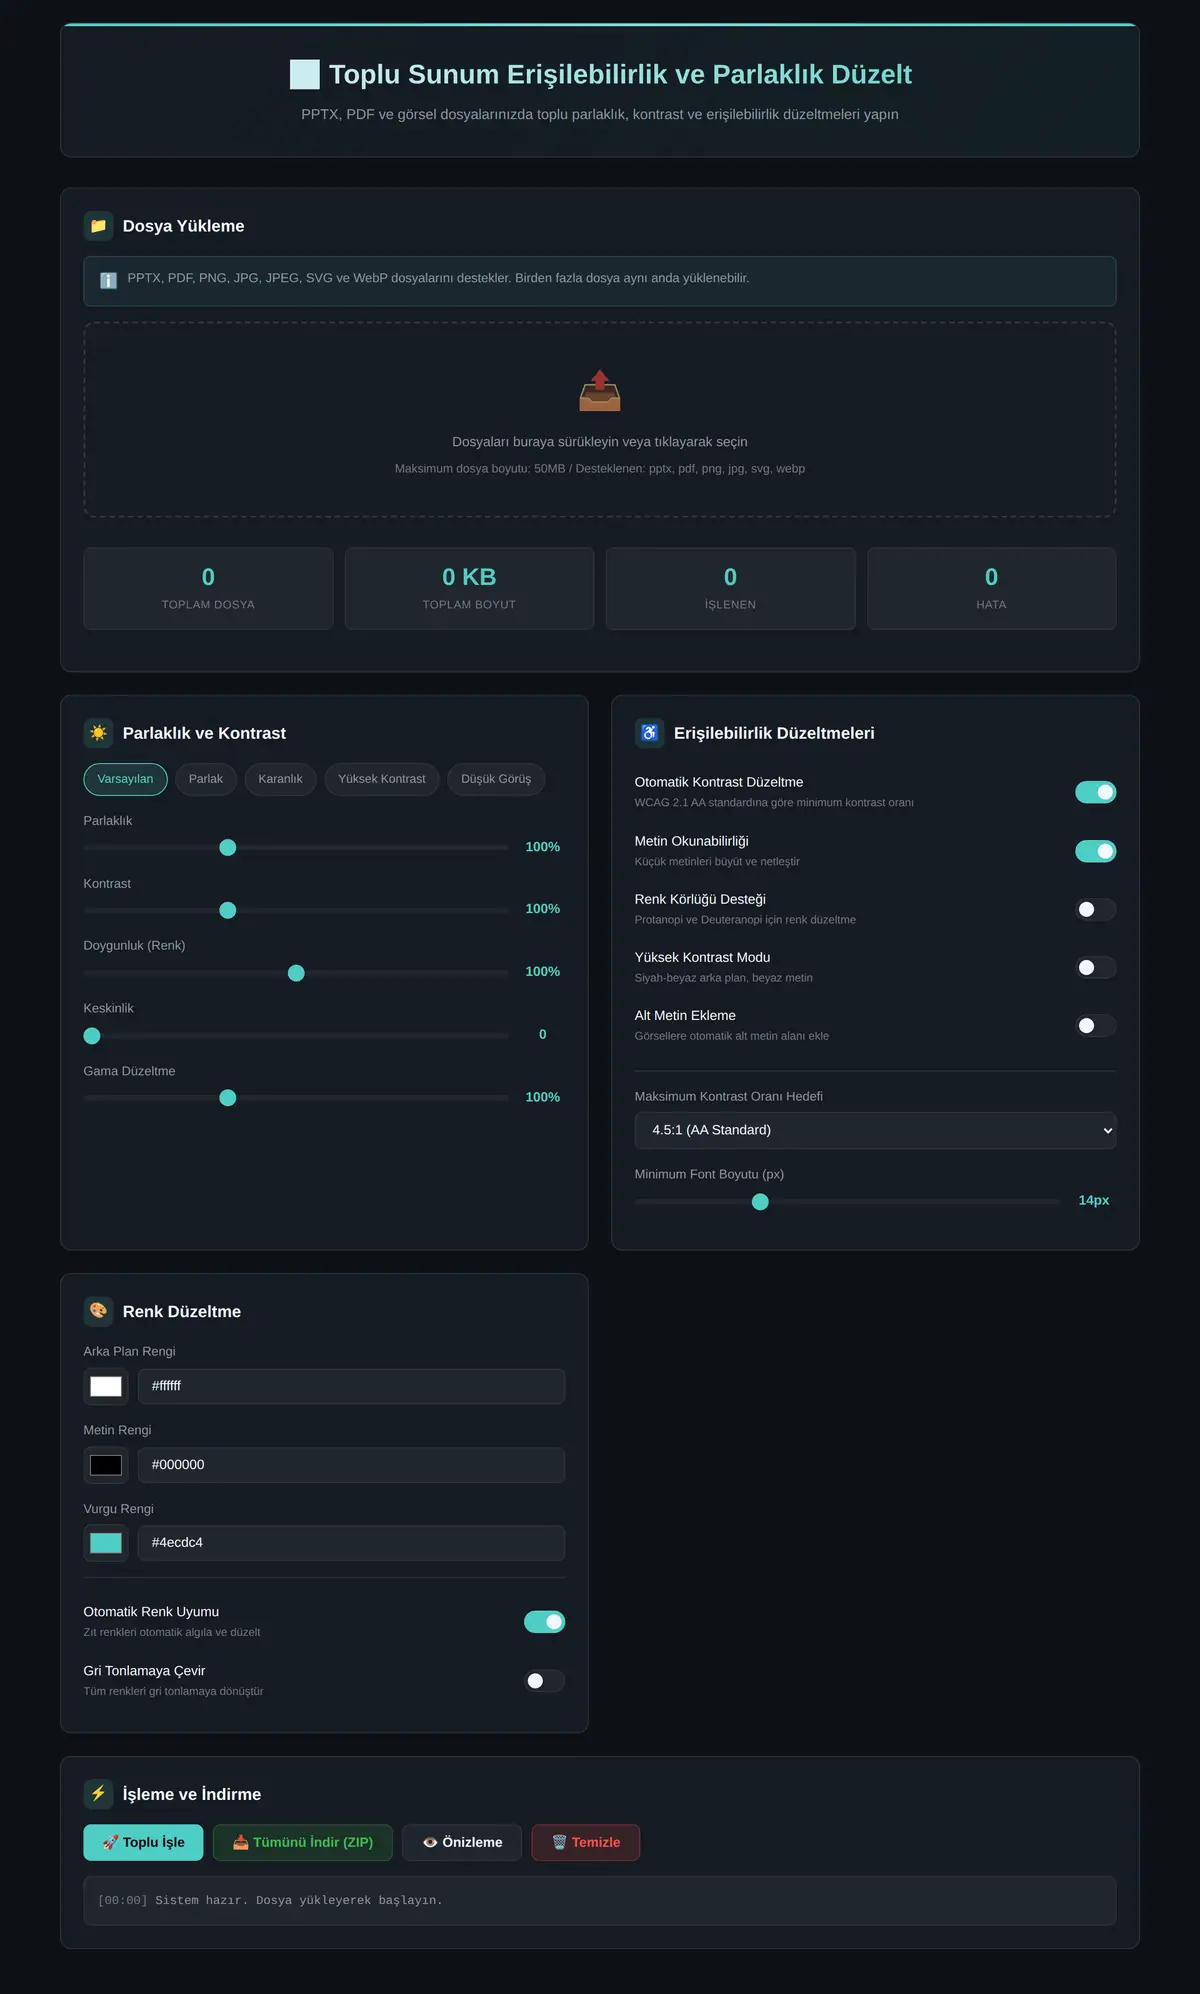Turn on Gri Tonlamaya Çevir switch
Screen dimensions: 1200x1994
click(x=544, y=1681)
